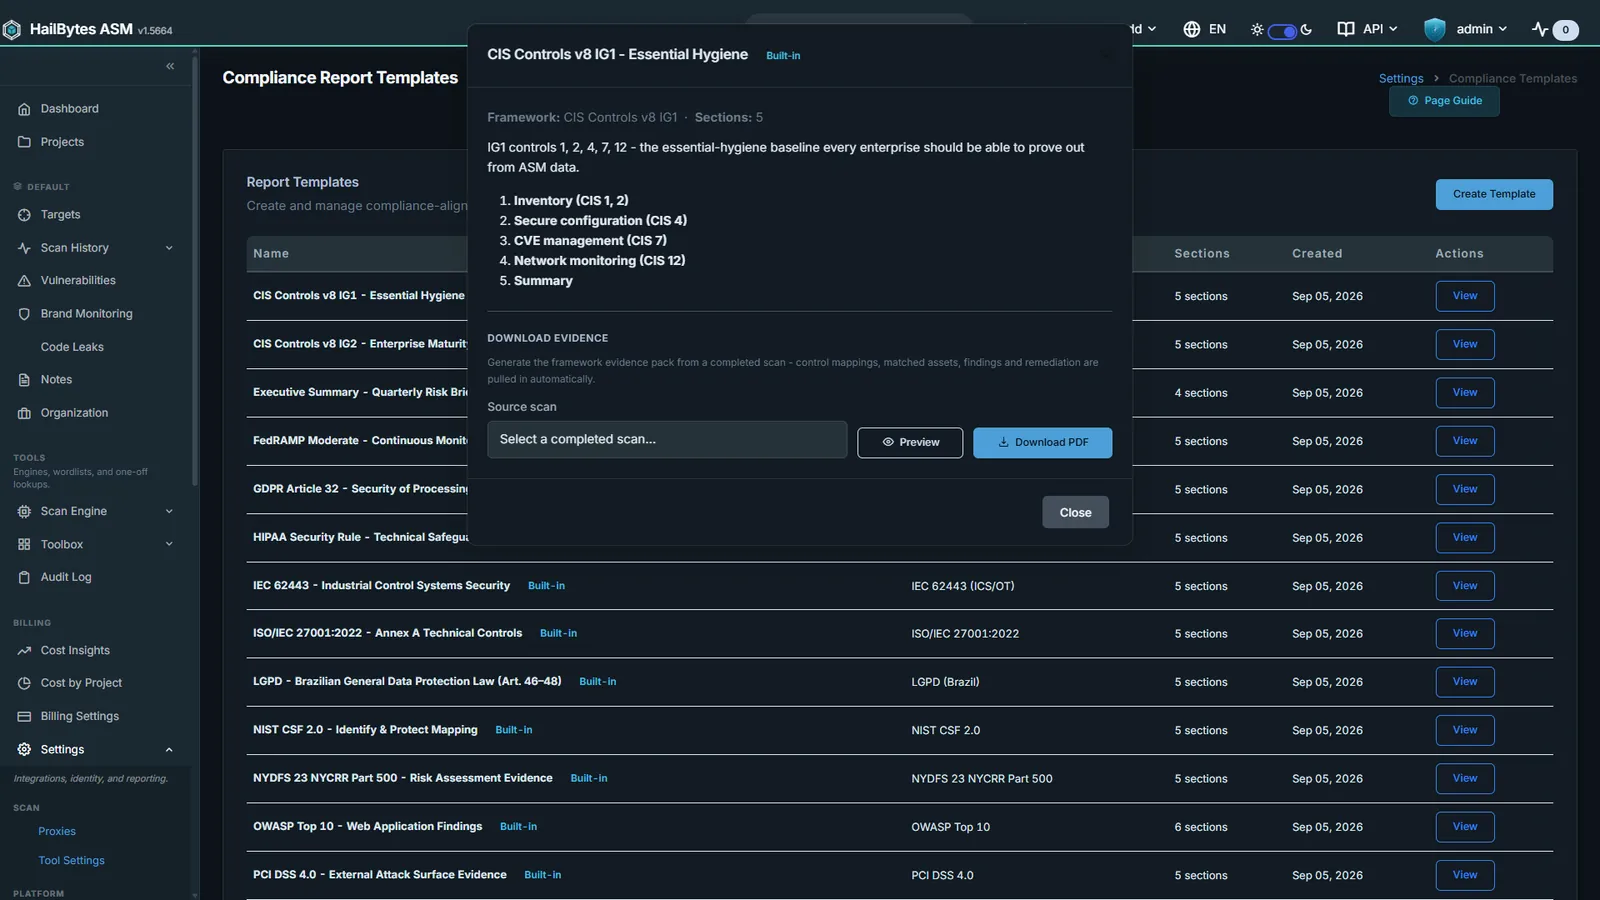Screen dimensions: 1600x900
Task: View the ISO/IEC 27001:2022 template
Action: coord(1465,633)
